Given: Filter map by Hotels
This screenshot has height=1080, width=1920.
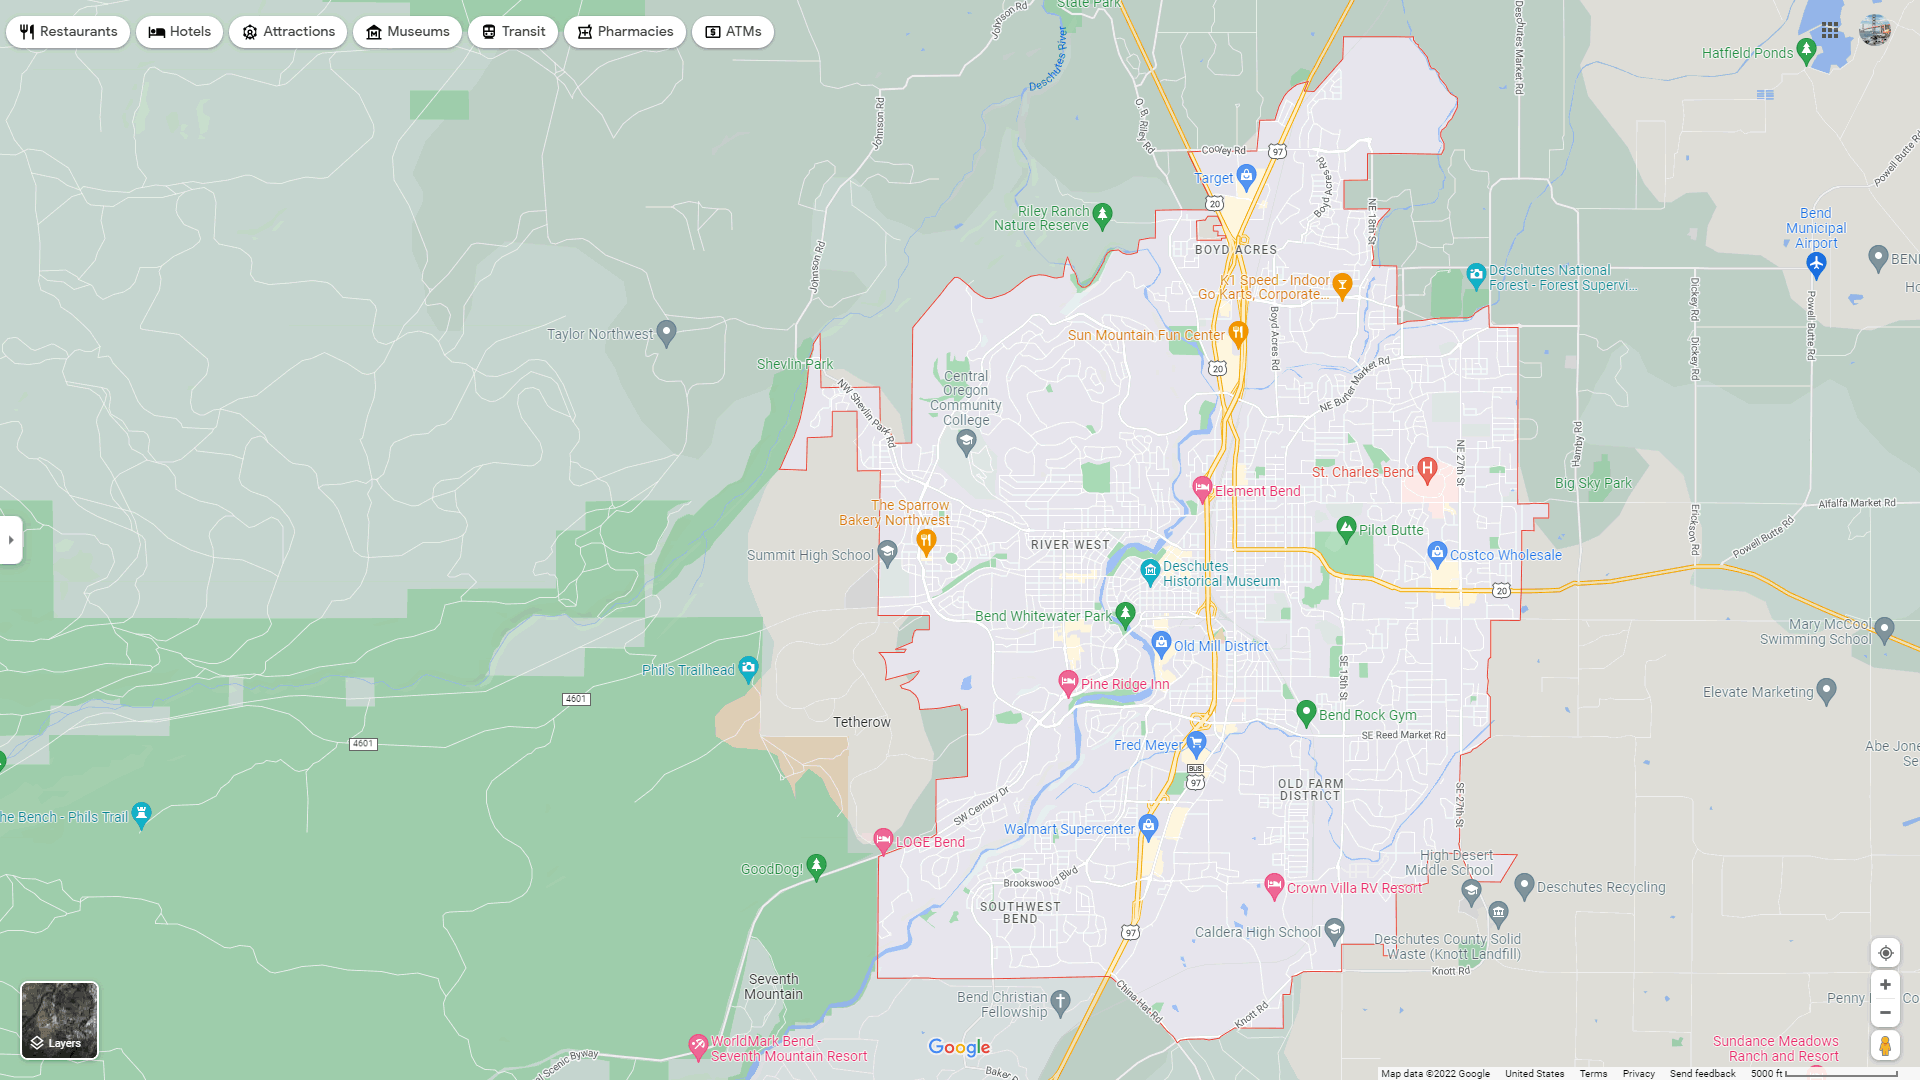Looking at the screenshot, I should 180,32.
